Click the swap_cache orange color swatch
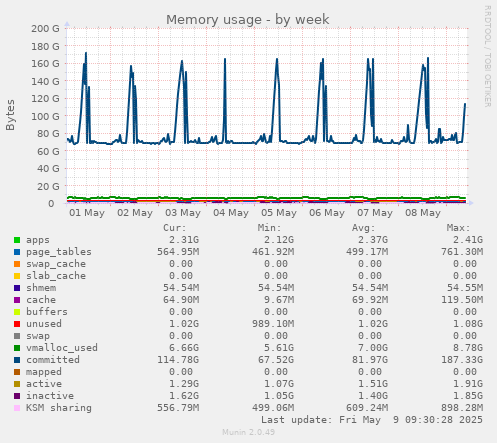 [17, 264]
